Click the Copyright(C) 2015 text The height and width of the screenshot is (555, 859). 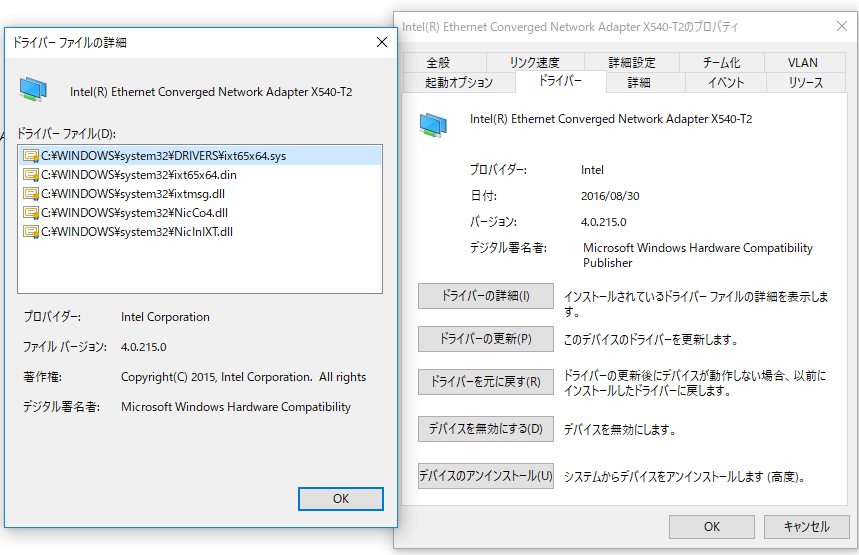(243, 377)
